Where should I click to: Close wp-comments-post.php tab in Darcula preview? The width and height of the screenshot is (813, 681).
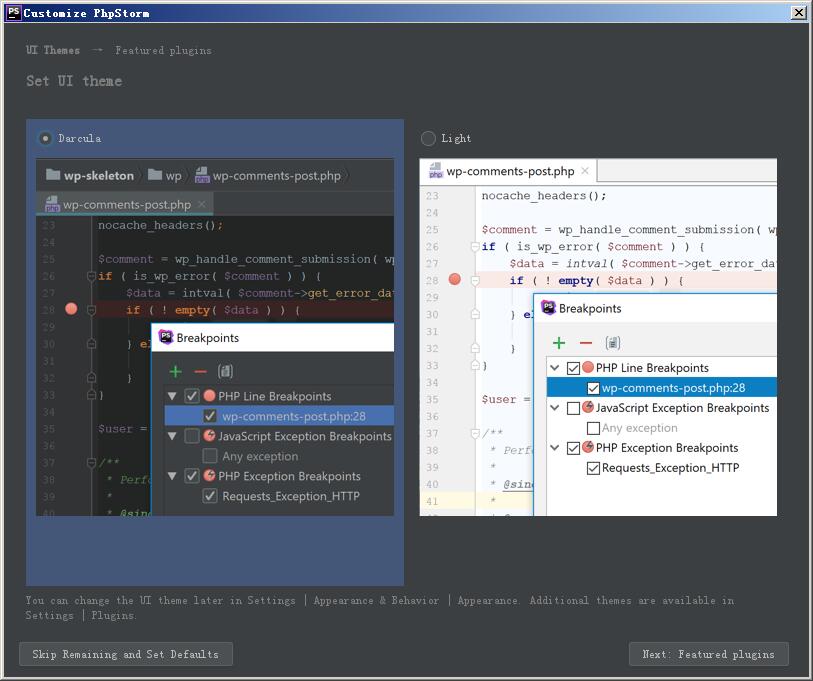[202, 204]
